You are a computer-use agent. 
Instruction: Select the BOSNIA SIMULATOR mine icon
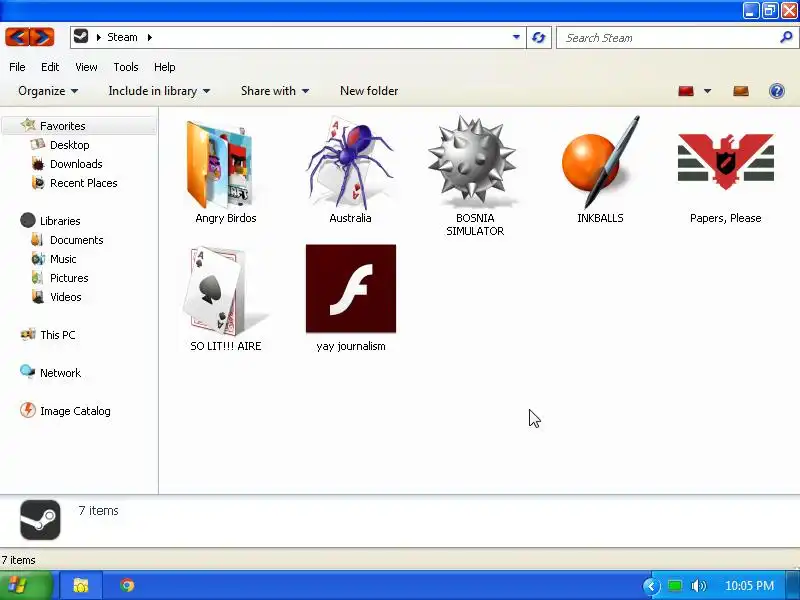tap(472, 159)
